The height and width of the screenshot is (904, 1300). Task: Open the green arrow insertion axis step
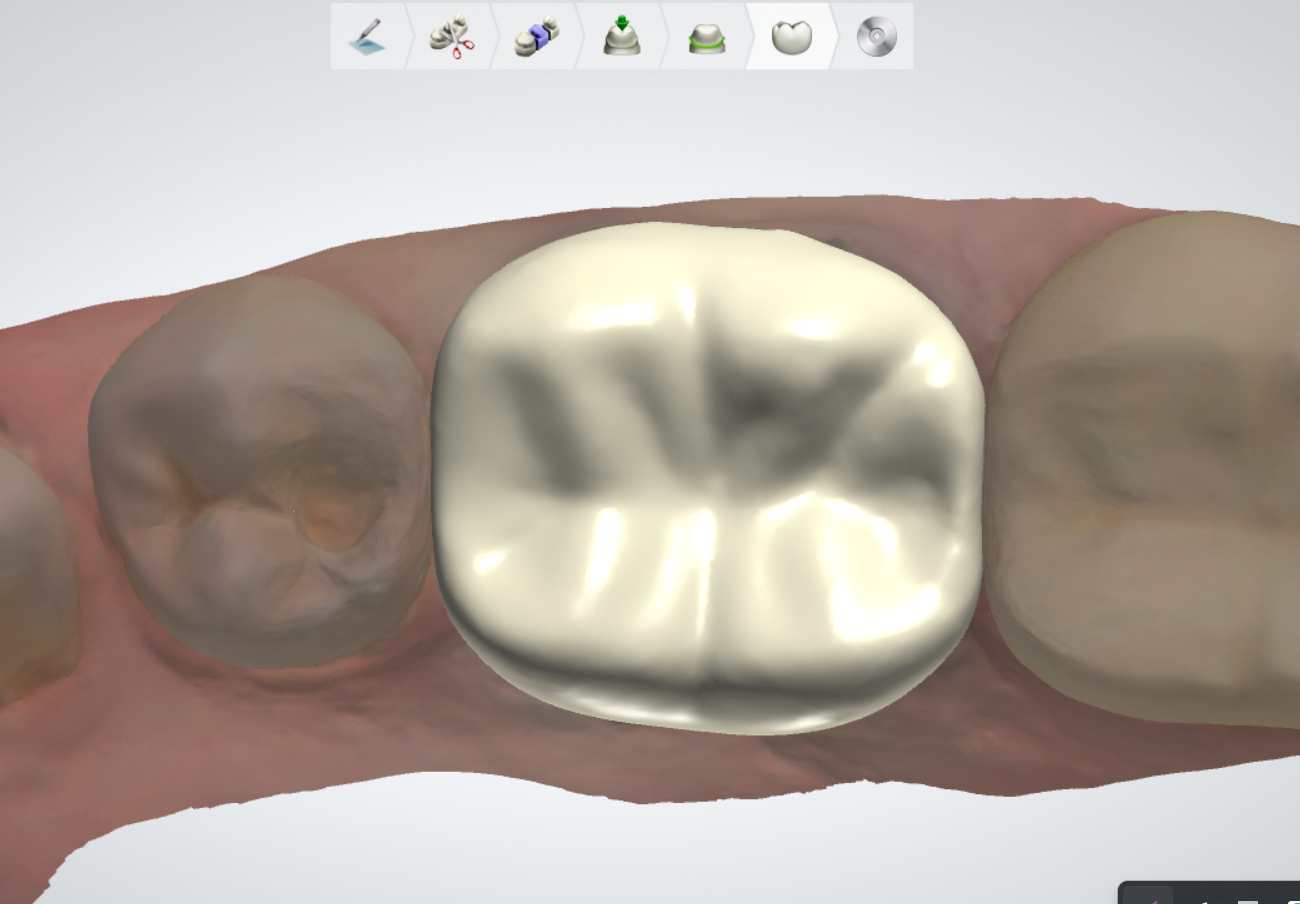click(621, 37)
